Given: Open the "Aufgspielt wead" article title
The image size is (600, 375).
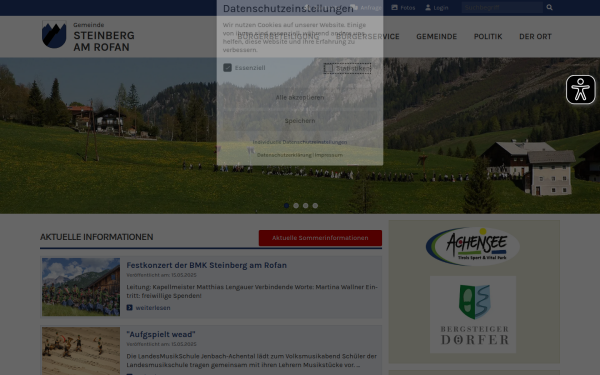Looking at the screenshot, I should pyautogui.click(x=161, y=334).
